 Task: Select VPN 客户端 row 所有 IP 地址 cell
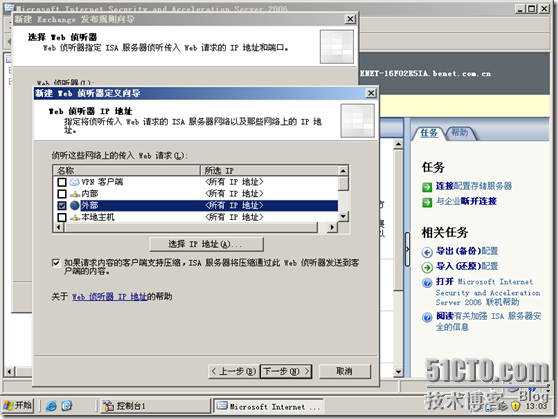click(x=234, y=182)
